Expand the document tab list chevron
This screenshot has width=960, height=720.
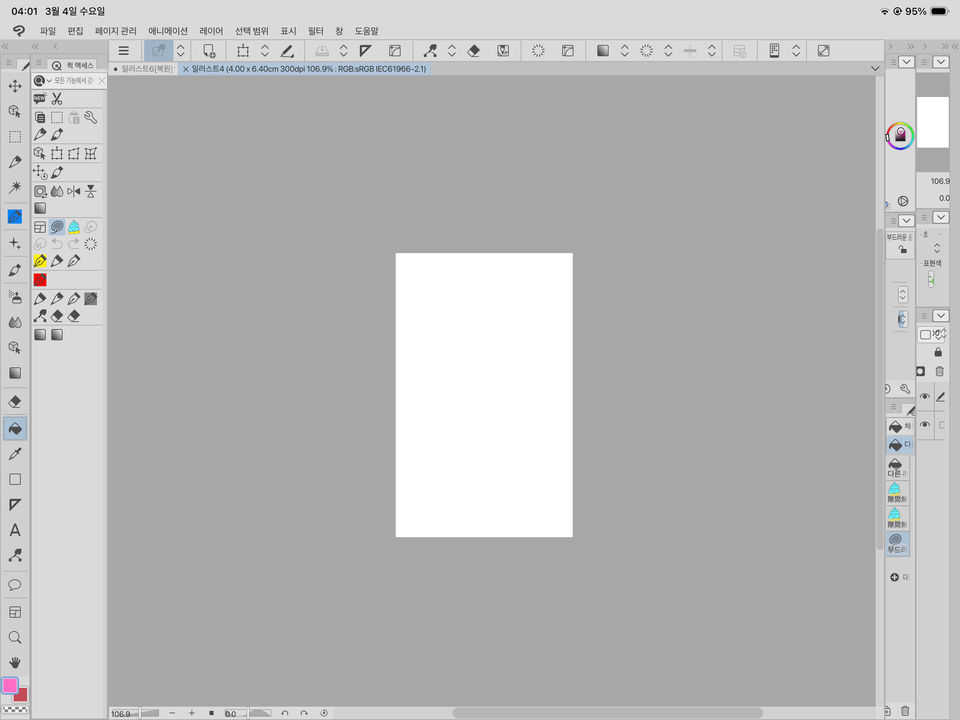[x=876, y=69]
